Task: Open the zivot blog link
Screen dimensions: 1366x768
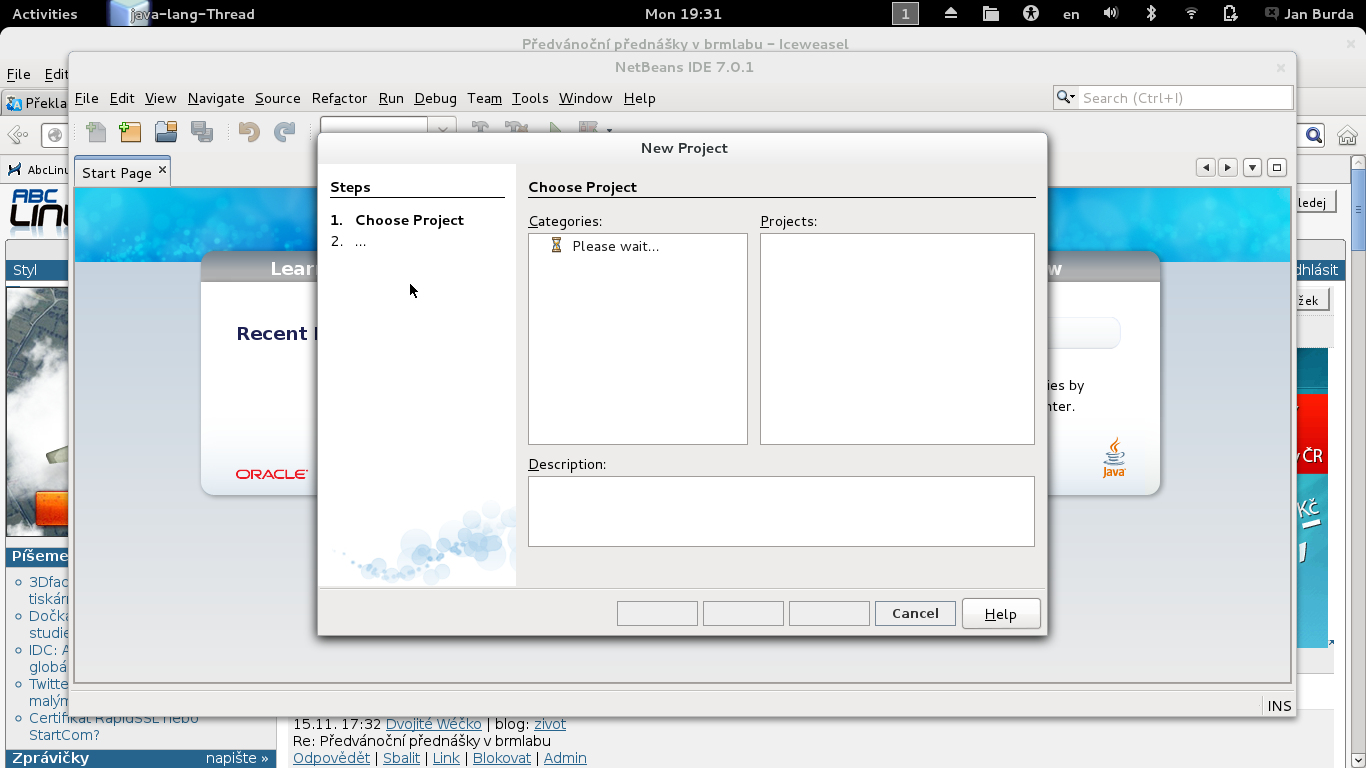Action: tap(550, 724)
